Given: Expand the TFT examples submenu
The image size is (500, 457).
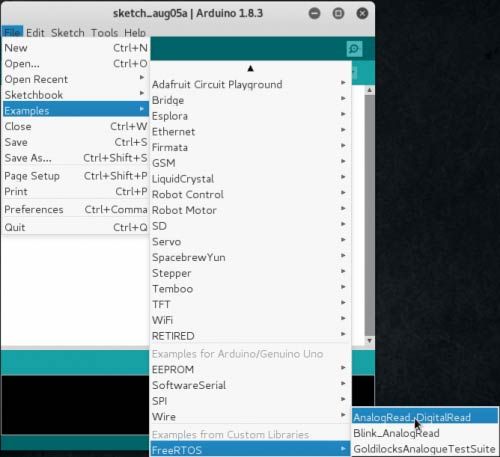Looking at the screenshot, I should [250, 304].
